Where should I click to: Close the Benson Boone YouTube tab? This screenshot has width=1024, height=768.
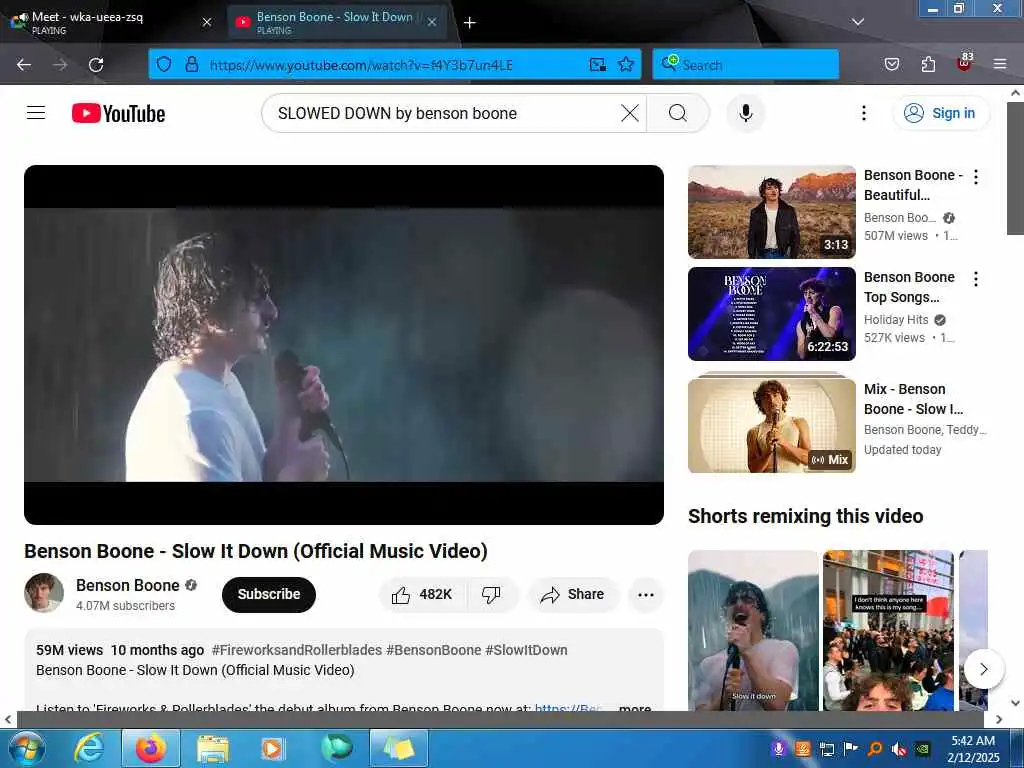(432, 22)
